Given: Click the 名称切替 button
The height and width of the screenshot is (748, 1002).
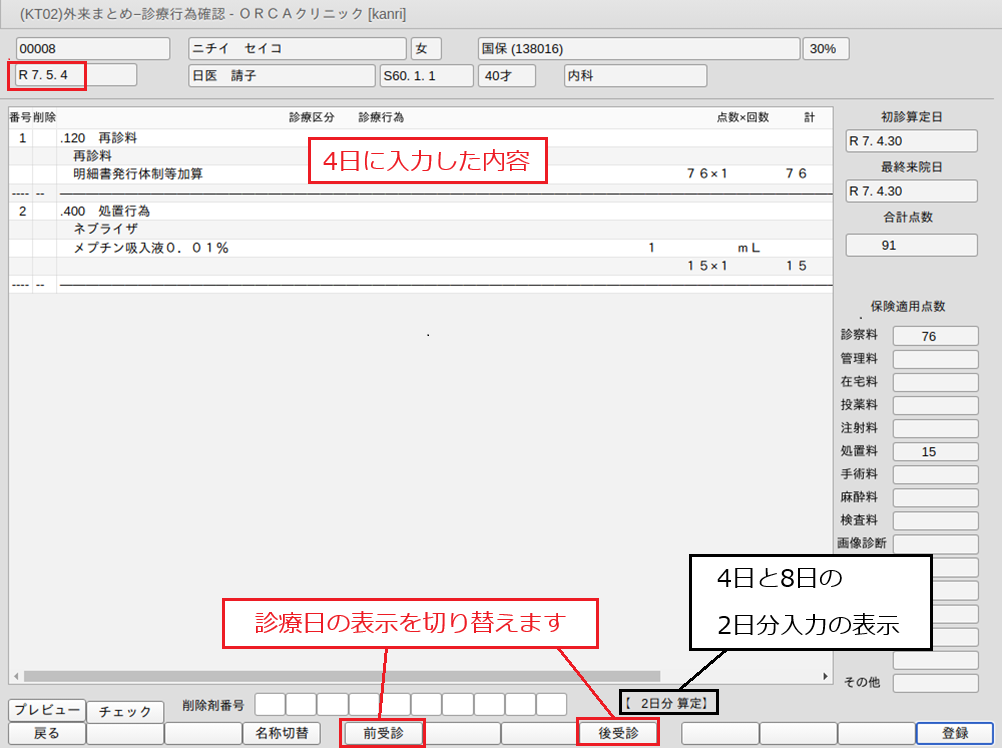Looking at the screenshot, I should tap(281, 733).
